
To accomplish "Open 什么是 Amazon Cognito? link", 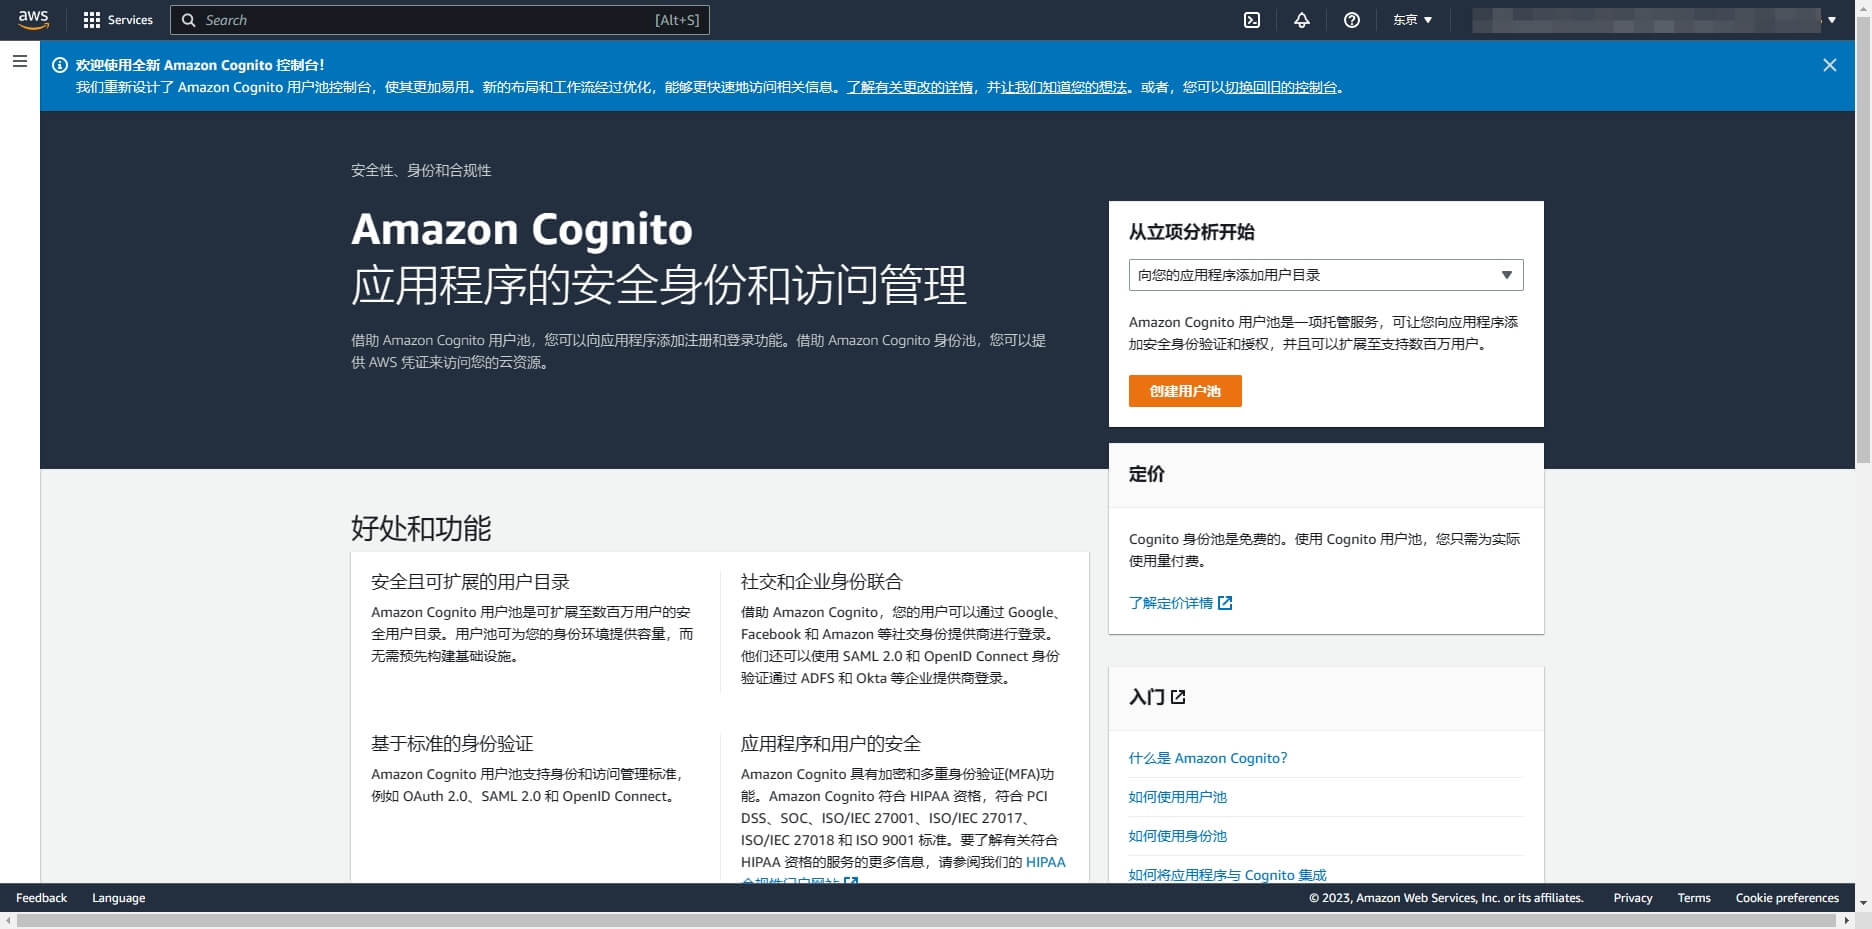I will (x=1207, y=758).
